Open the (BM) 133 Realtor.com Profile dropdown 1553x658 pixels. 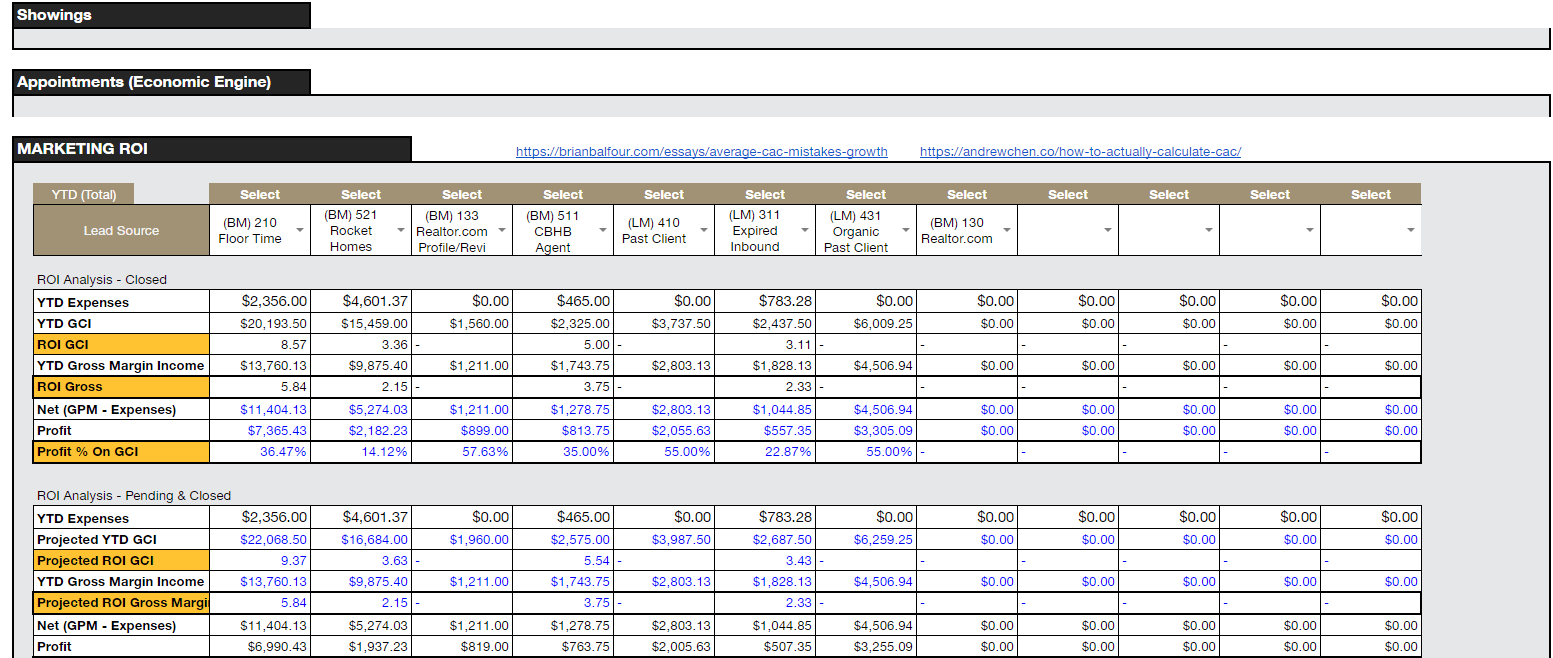coord(502,229)
